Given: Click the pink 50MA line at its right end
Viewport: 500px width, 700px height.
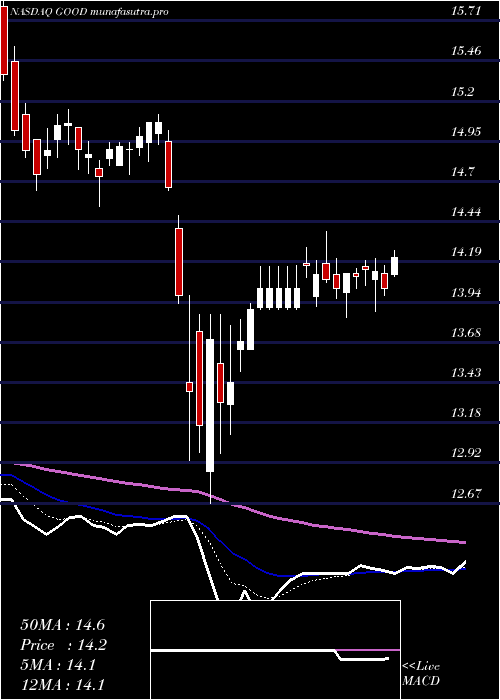Looking at the screenshot, I should click(x=462, y=542).
